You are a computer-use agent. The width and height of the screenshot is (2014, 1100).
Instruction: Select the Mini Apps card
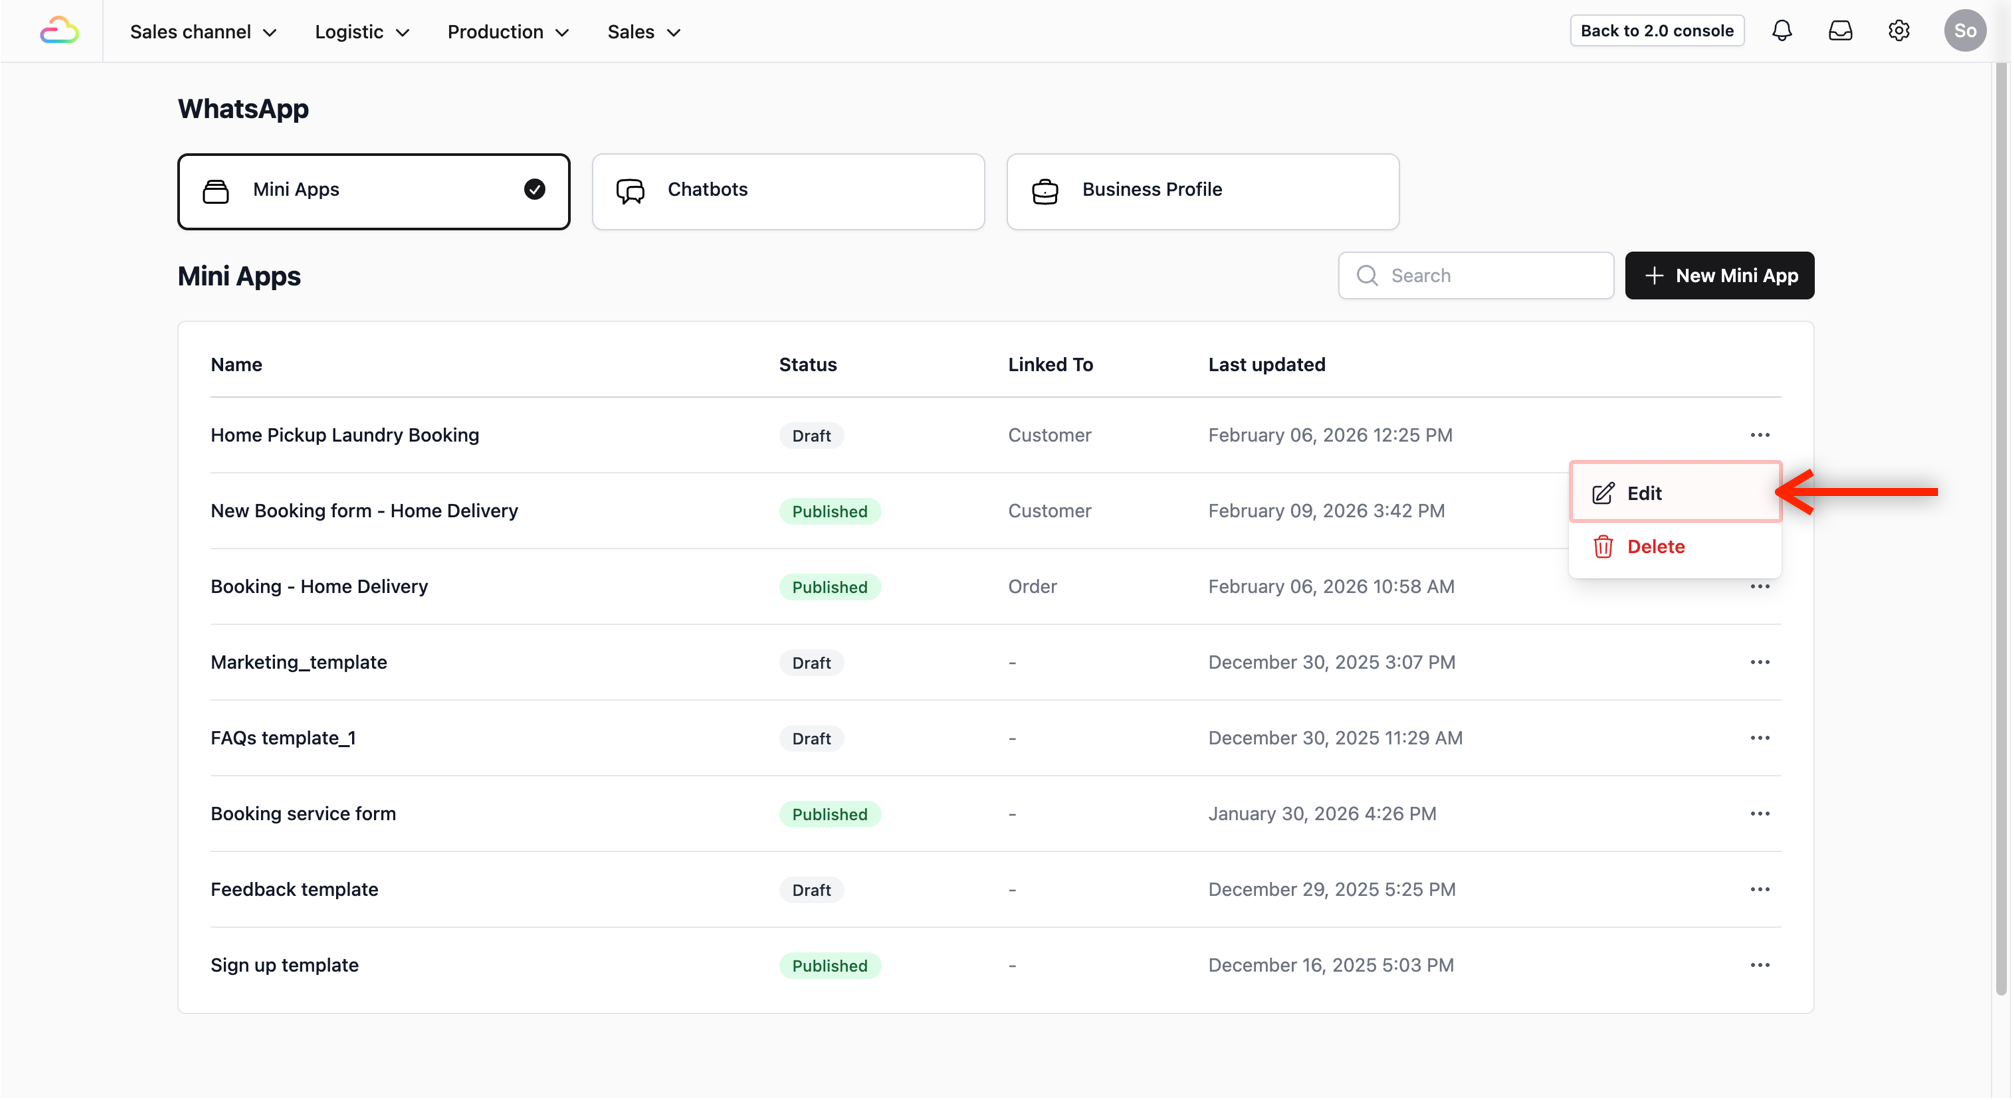coord(373,191)
